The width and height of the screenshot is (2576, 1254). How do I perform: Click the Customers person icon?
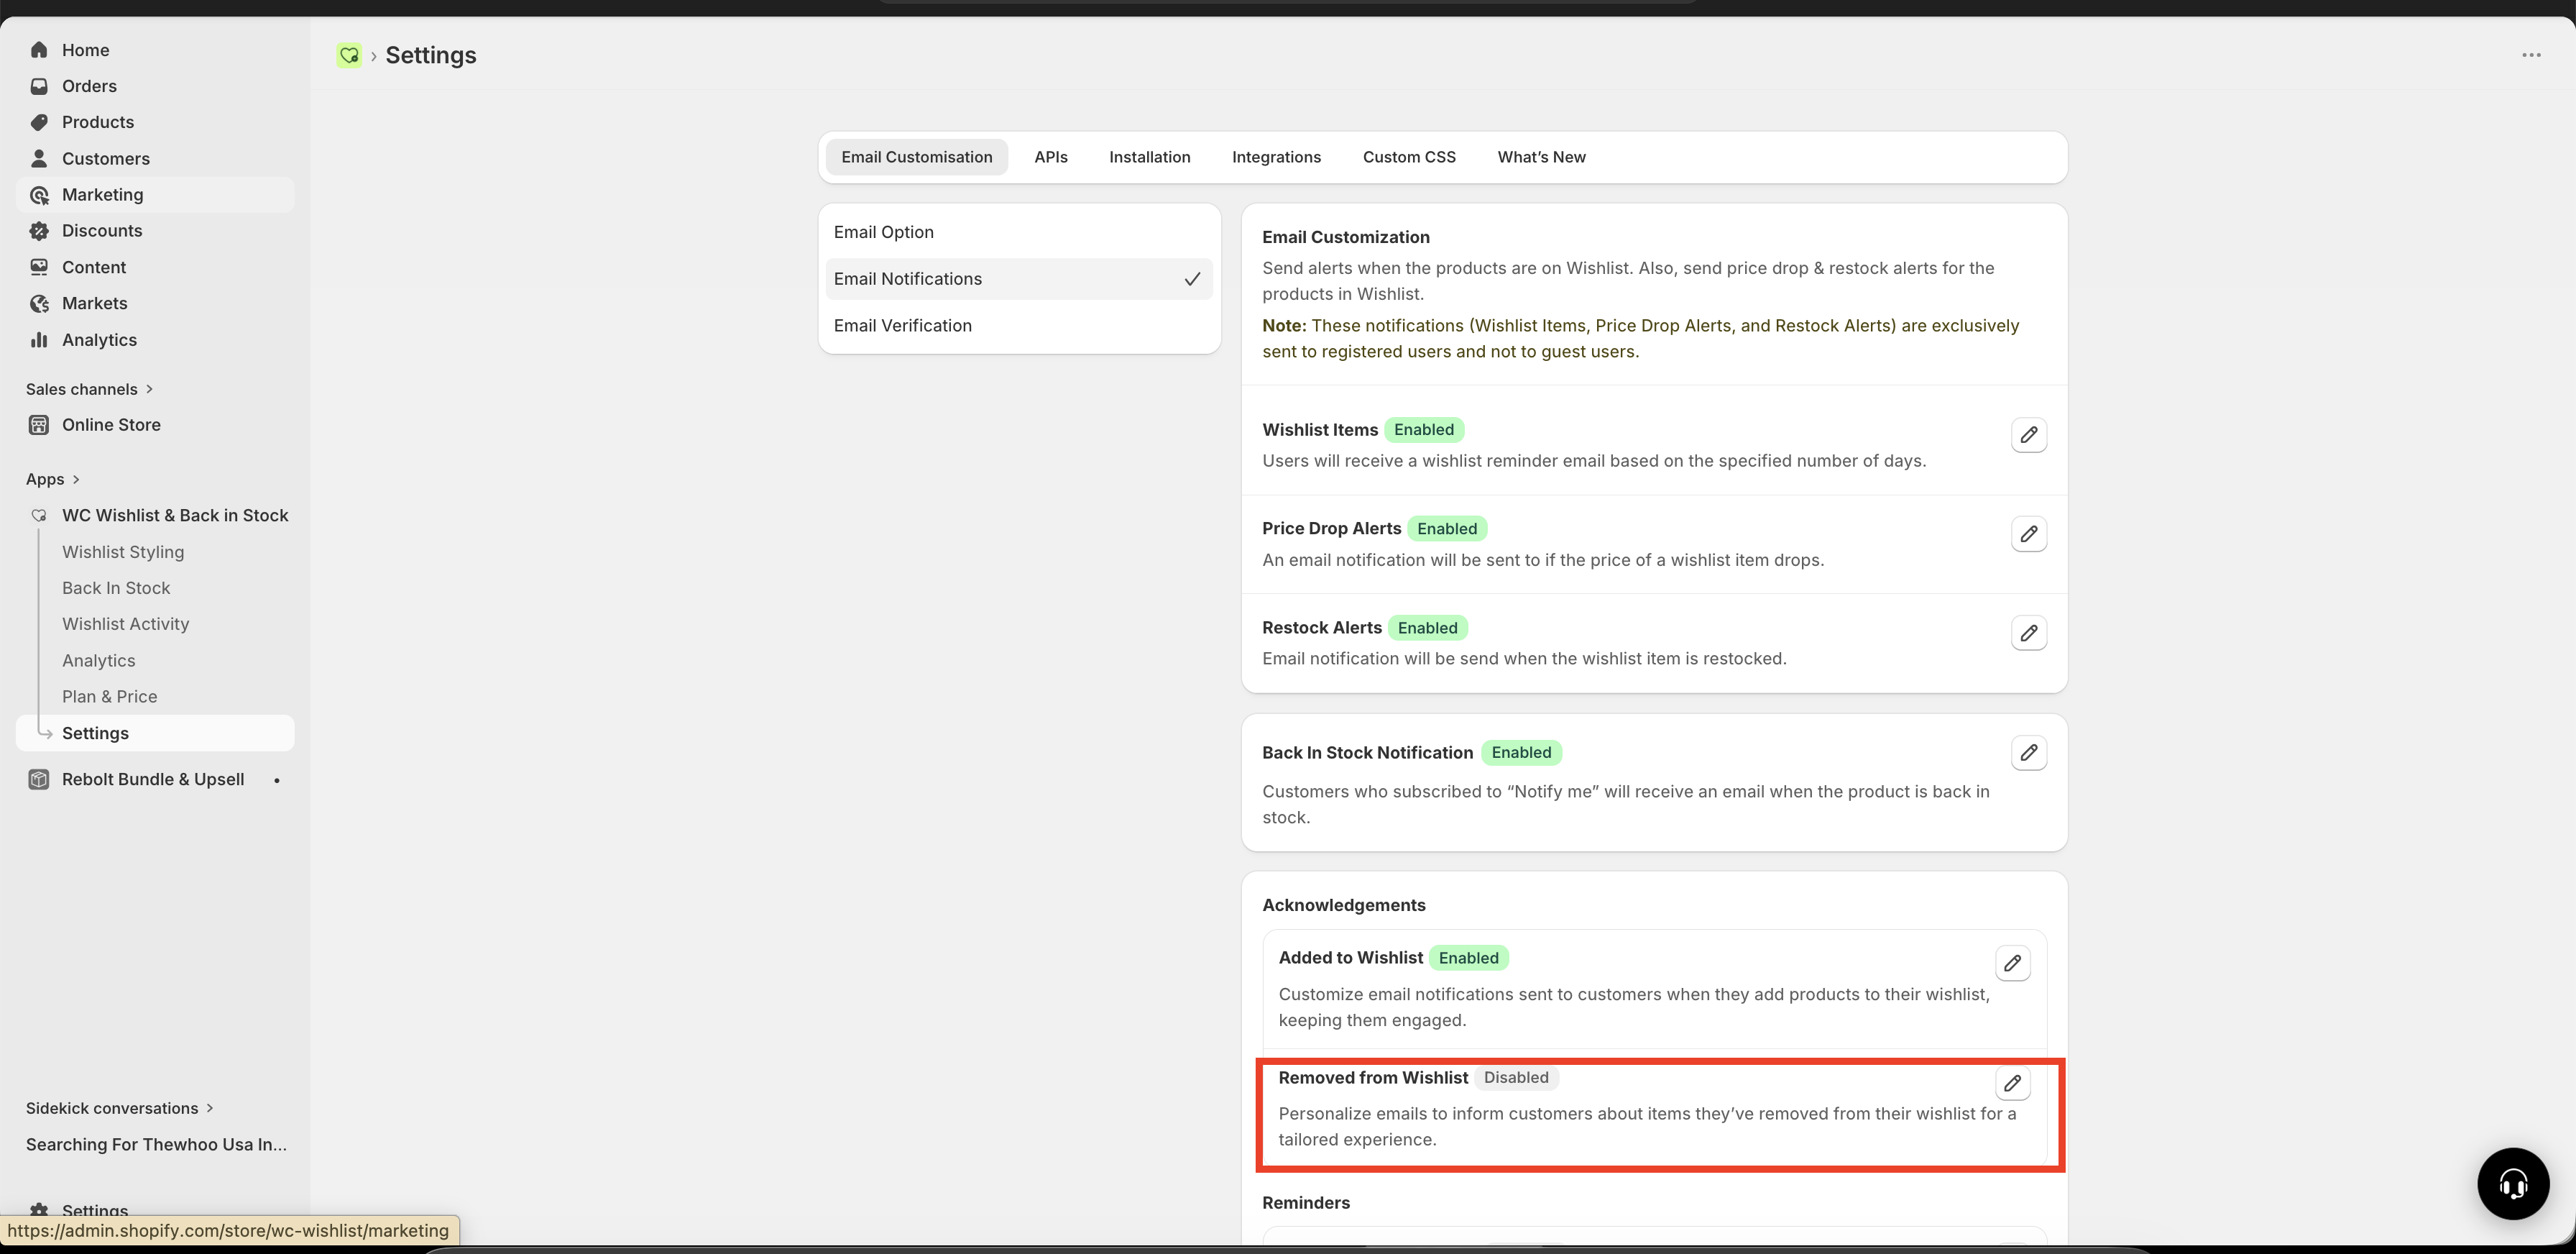[39, 158]
